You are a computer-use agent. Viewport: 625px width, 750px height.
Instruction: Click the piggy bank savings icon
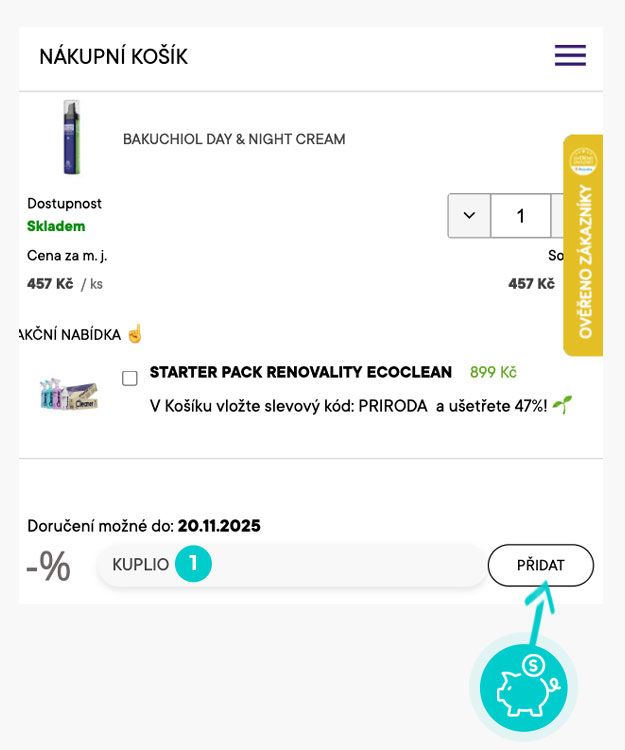(x=524, y=685)
